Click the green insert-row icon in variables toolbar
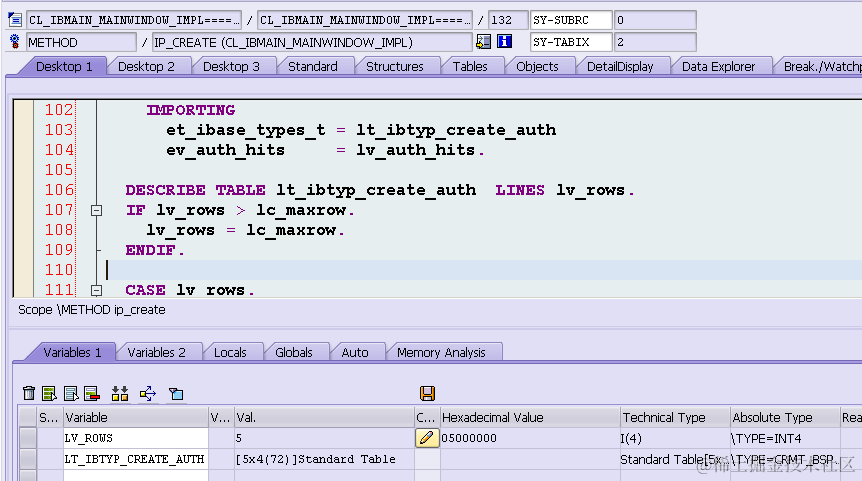The height and width of the screenshot is (481, 862). click(x=49, y=393)
